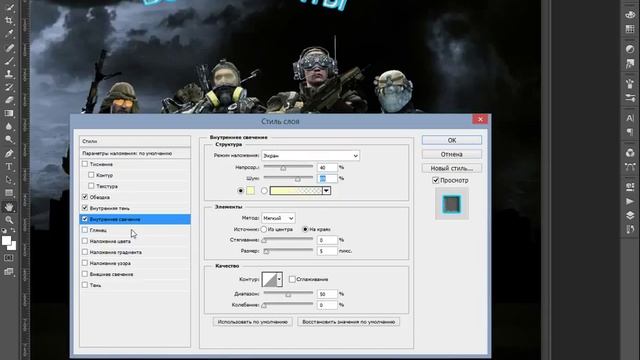Screen dimensions: 640x360
Task: Select the Path Selection tool
Action: click(x=9, y=180)
